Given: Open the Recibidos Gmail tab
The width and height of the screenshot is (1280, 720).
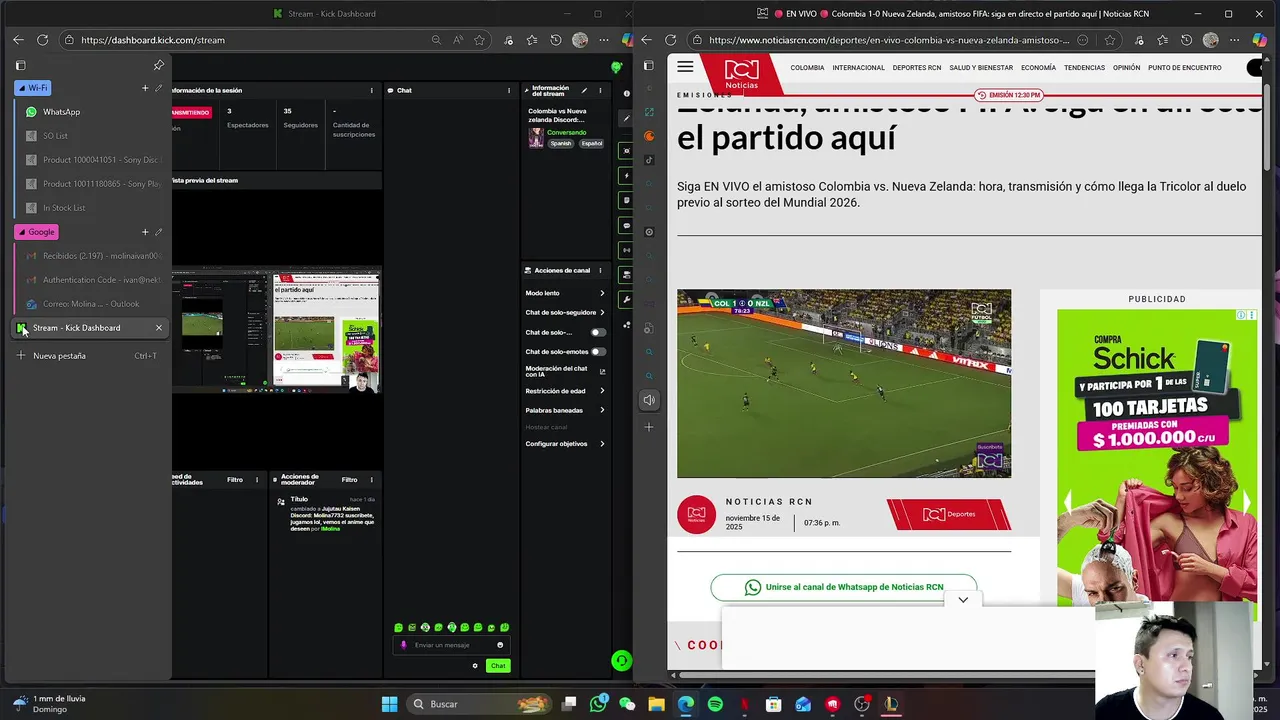Looking at the screenshot, I should click(x=92, y=256).
